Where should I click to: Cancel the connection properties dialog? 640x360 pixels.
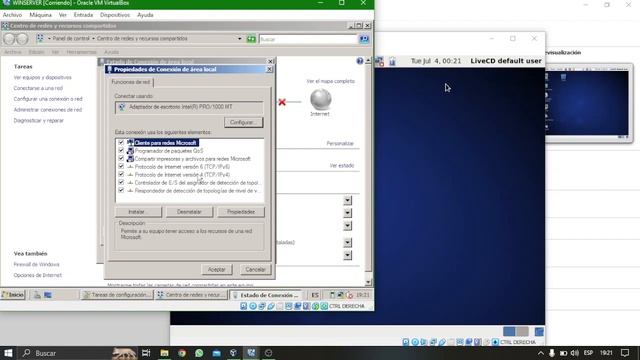[x=255, y=269]
